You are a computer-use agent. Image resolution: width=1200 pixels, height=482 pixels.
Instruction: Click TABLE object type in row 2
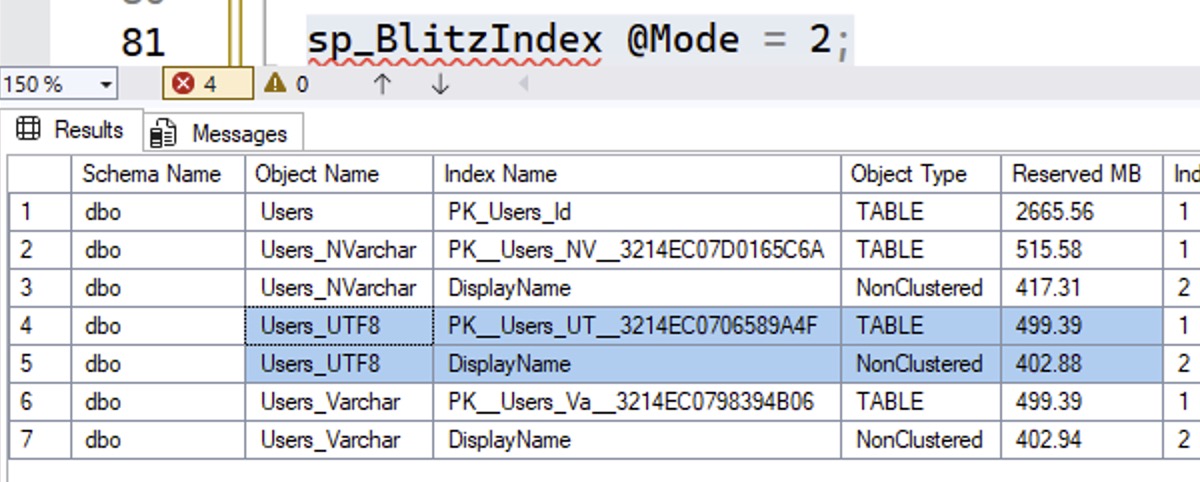click(x=921, y=250)
